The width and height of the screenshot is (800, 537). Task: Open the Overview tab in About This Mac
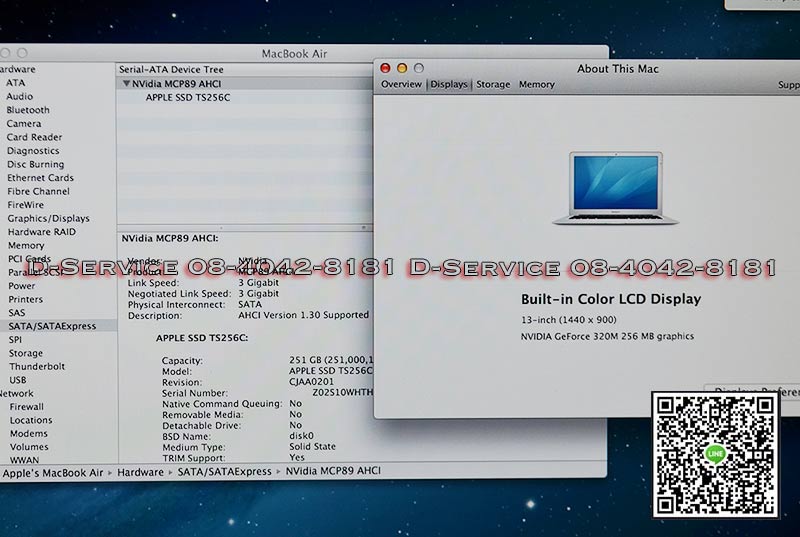401,84
